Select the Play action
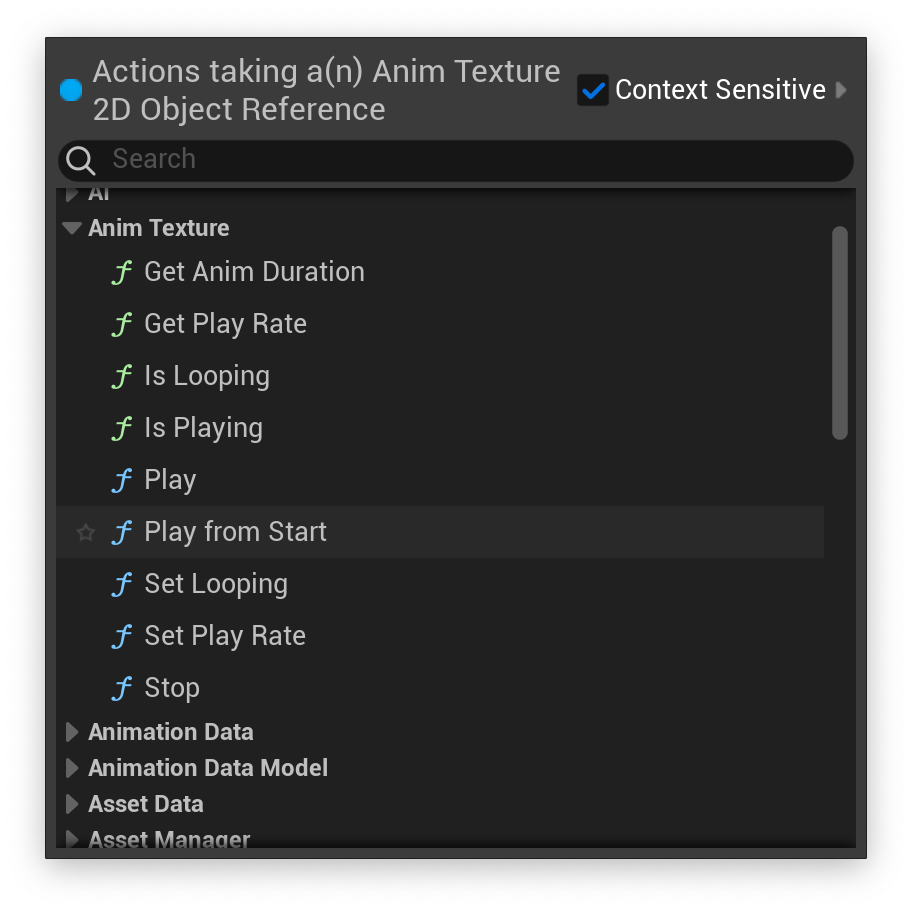This screenshot has width=912, height=912. pyautogui.click(x=440, y=480)
